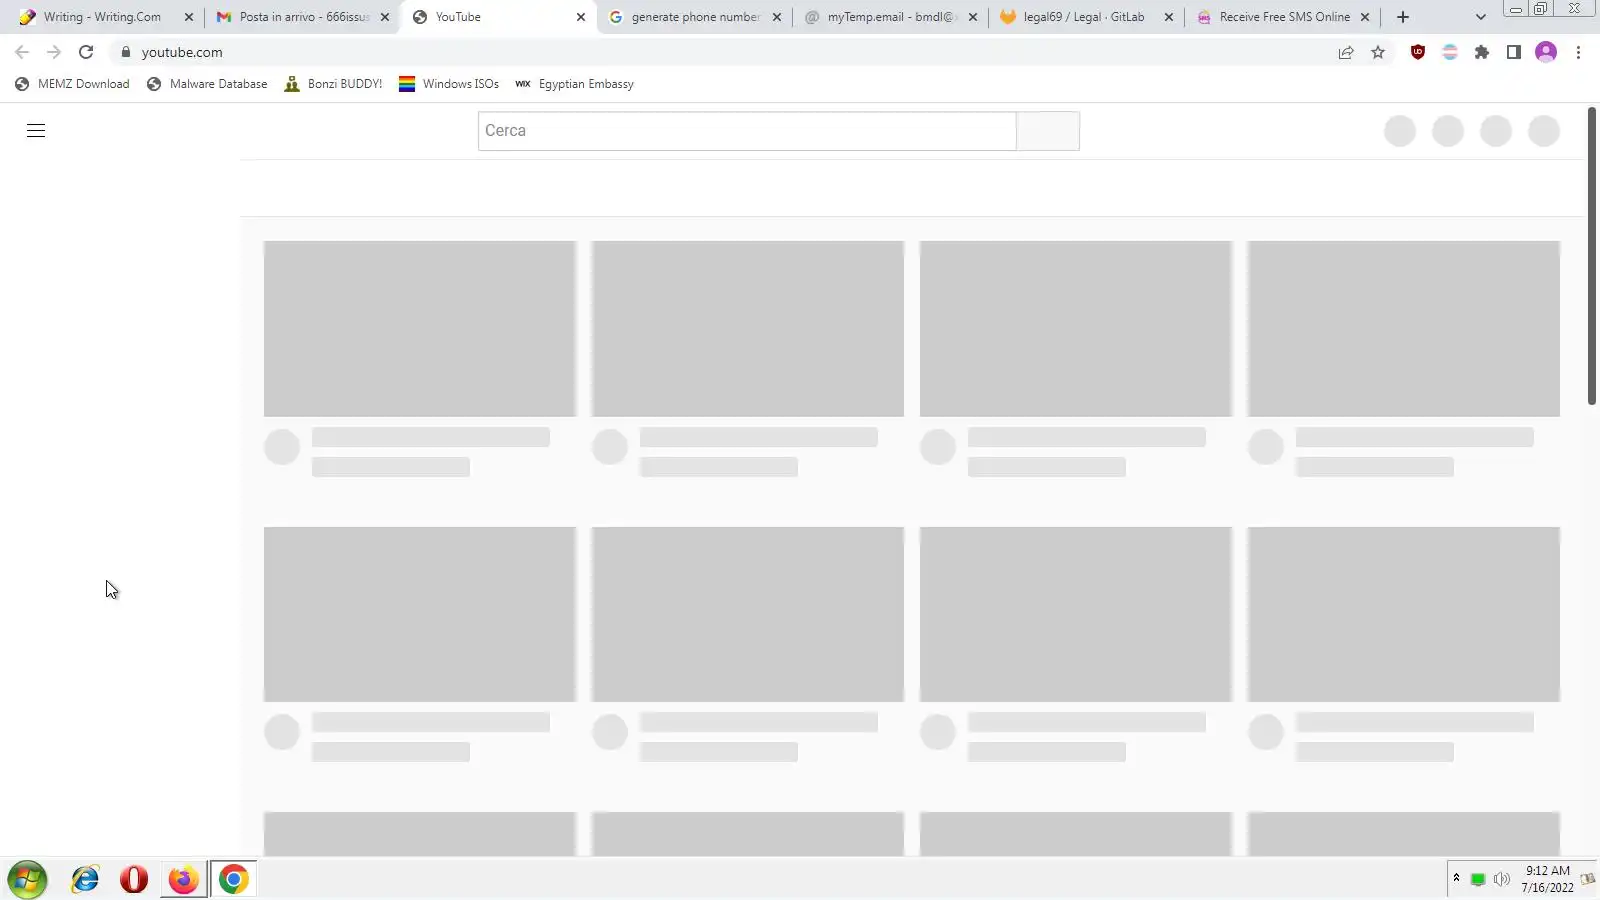Close the YouTube tab
Viewport: 1600px width, 900px height.
(581, 17)
